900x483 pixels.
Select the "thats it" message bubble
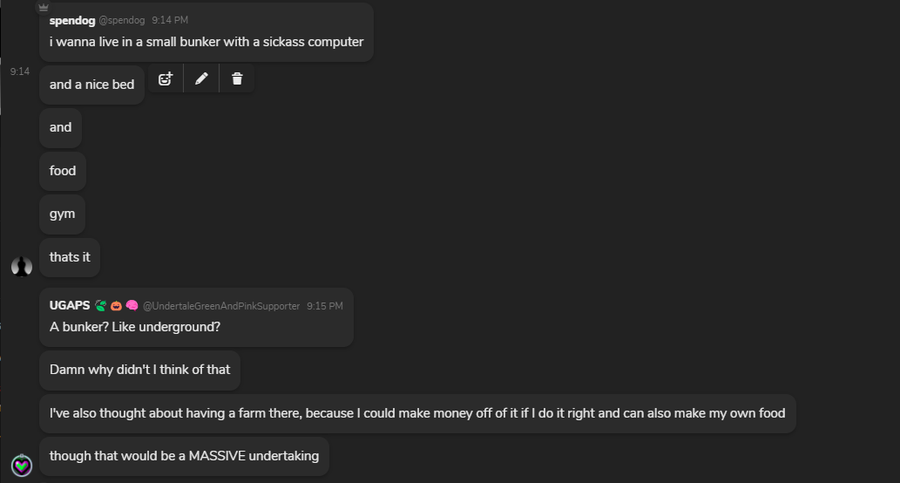70,257
